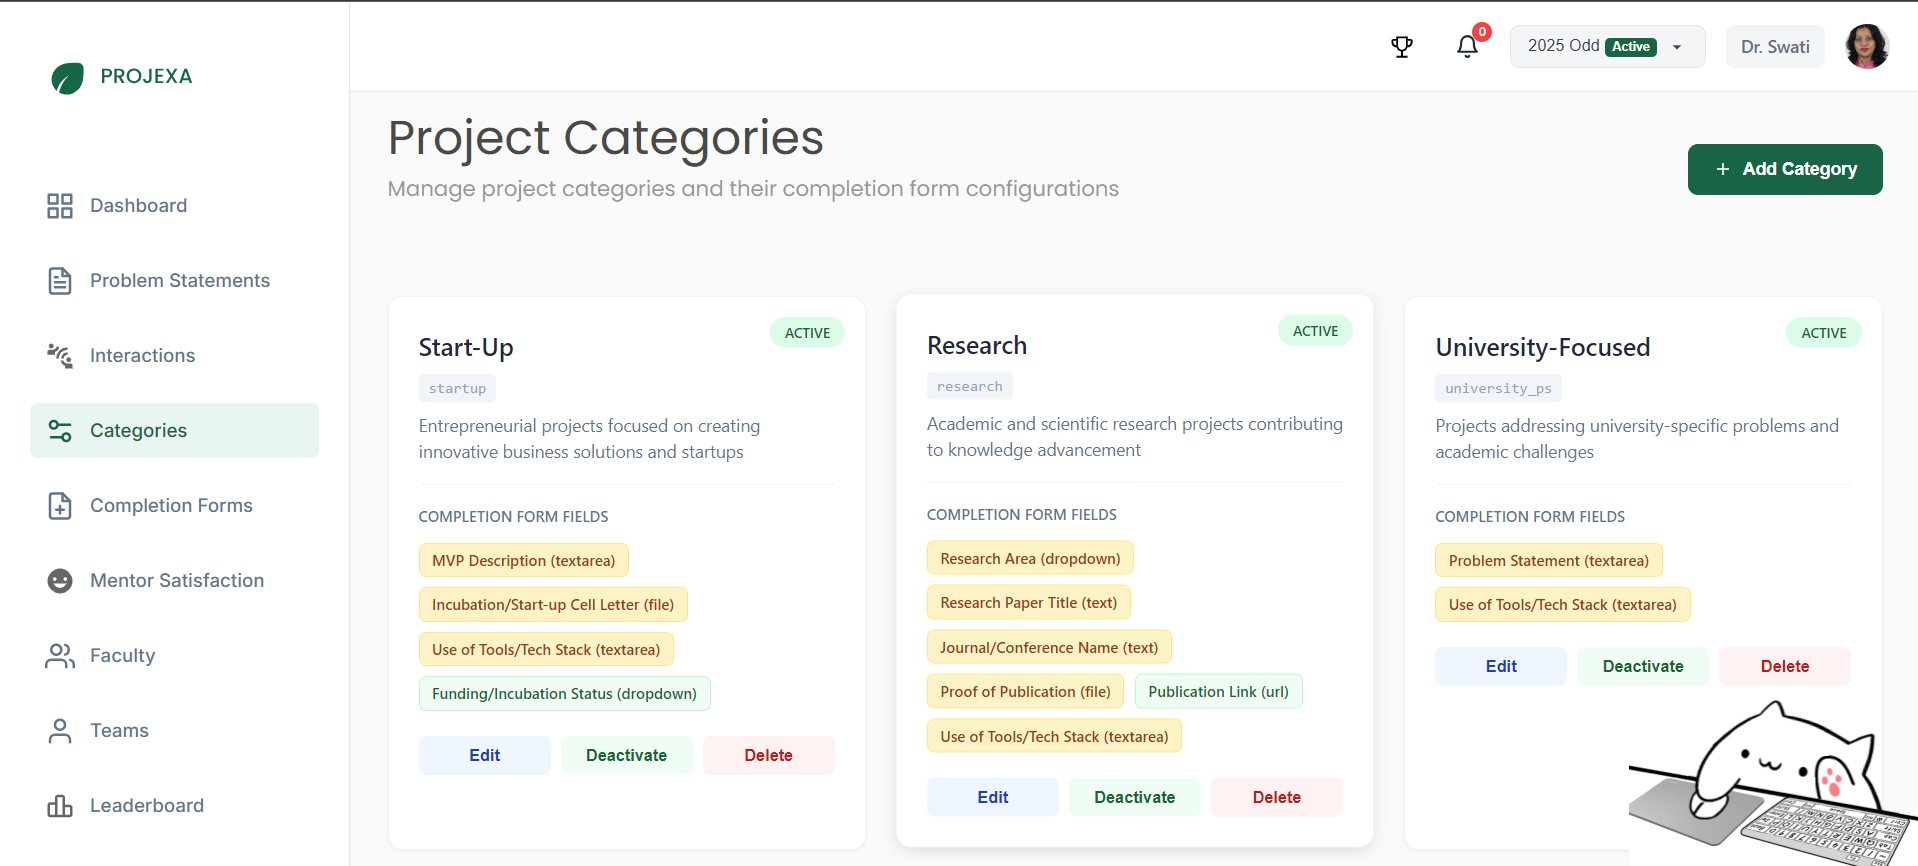Click Proof of Publication (file) chip
The height and width of the screenshot is (866, 1918).
[x=1026, y=692]
